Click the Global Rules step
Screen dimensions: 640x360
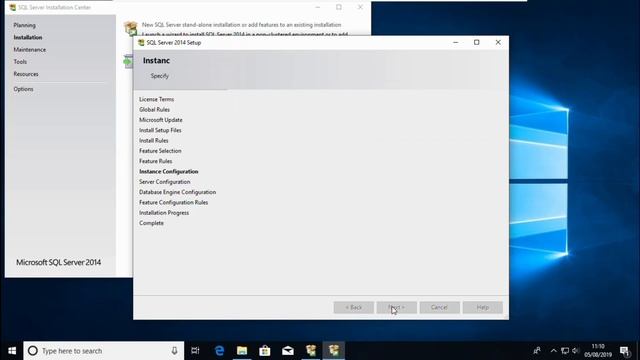(x=154, y=109)
